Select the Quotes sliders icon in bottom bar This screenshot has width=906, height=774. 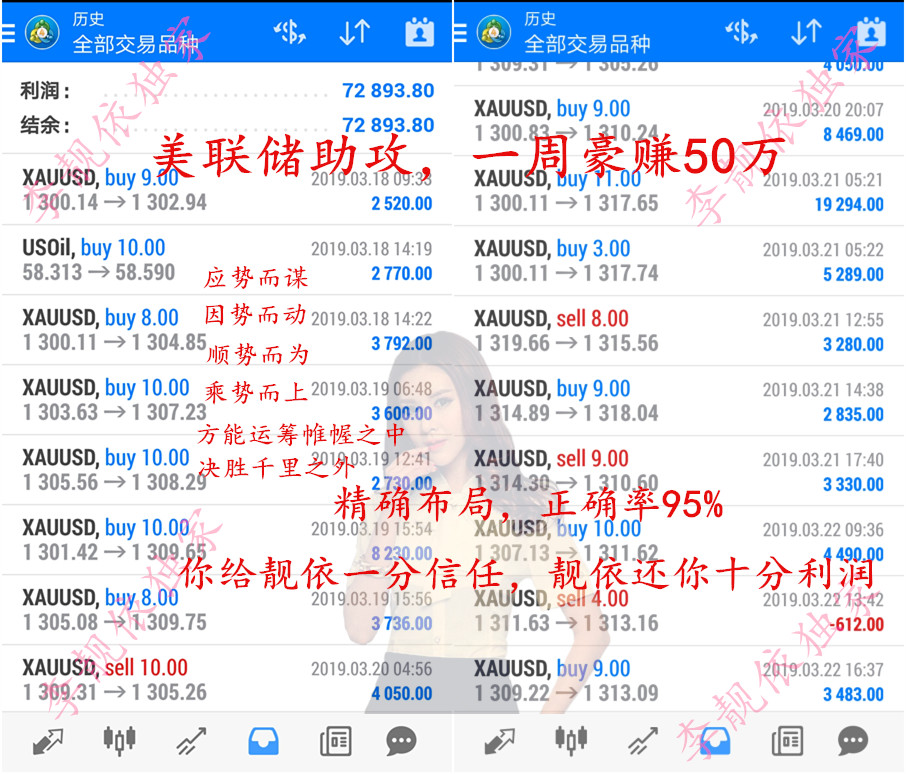click(119, 741)
